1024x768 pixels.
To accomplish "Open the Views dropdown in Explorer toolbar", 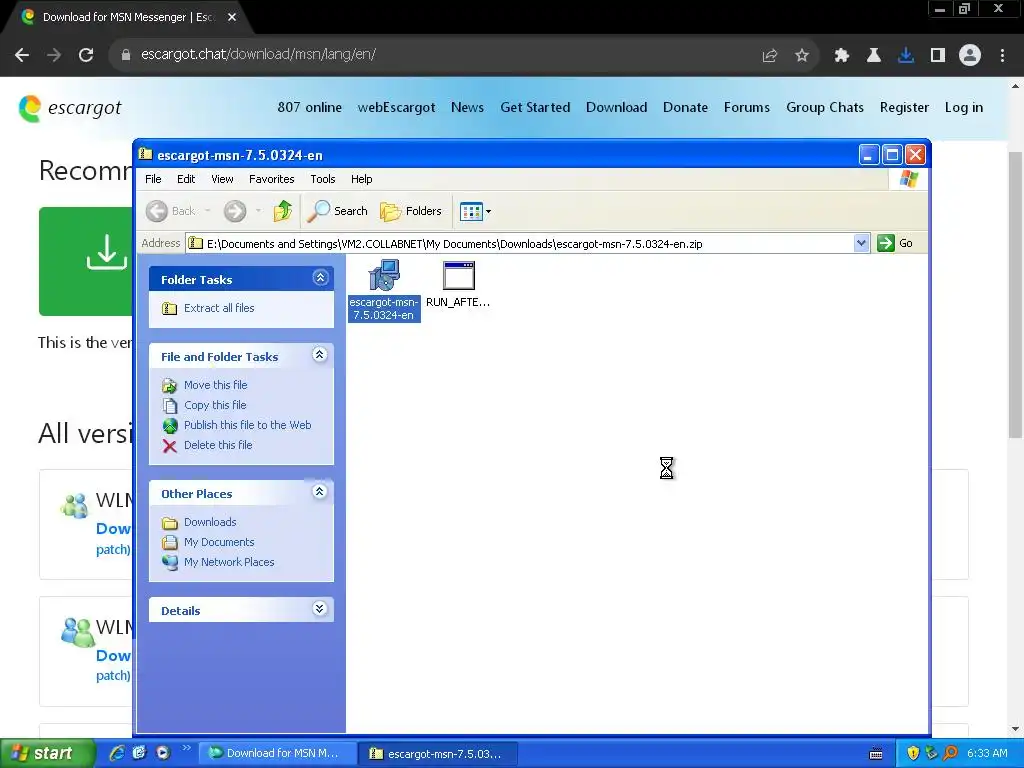I will point(475,211).
